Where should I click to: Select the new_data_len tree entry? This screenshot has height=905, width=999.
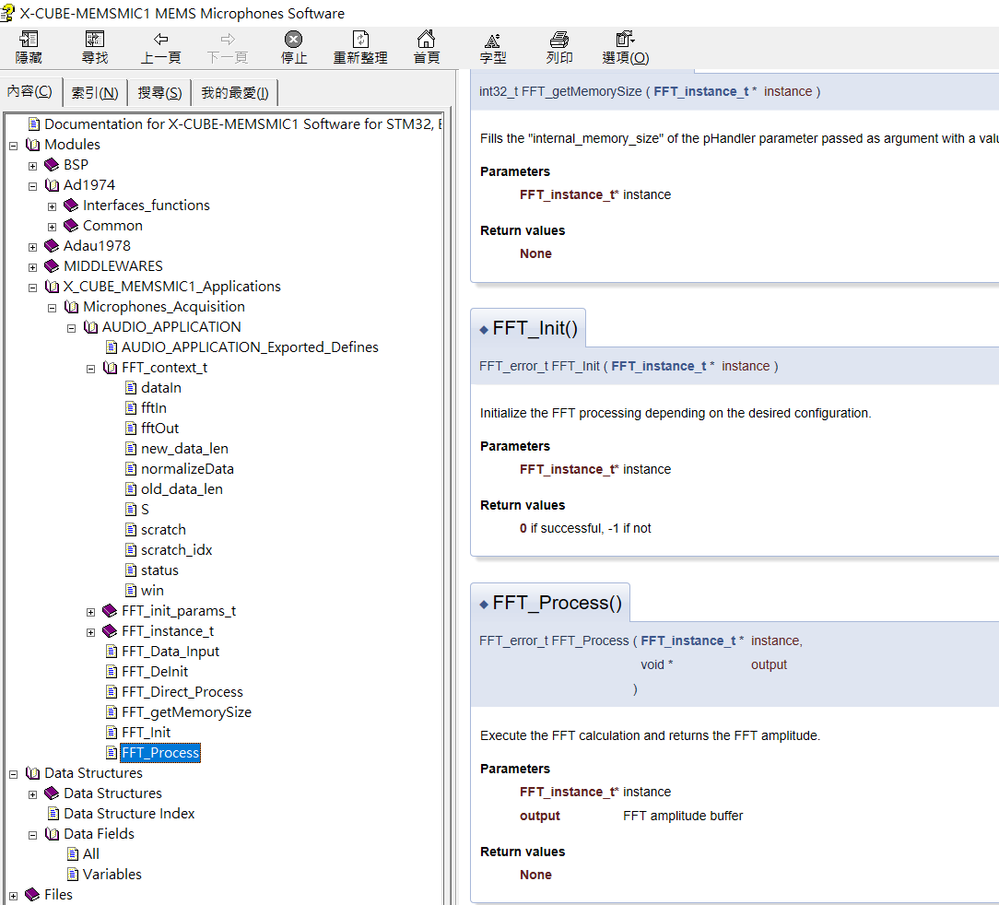(185, 449)
